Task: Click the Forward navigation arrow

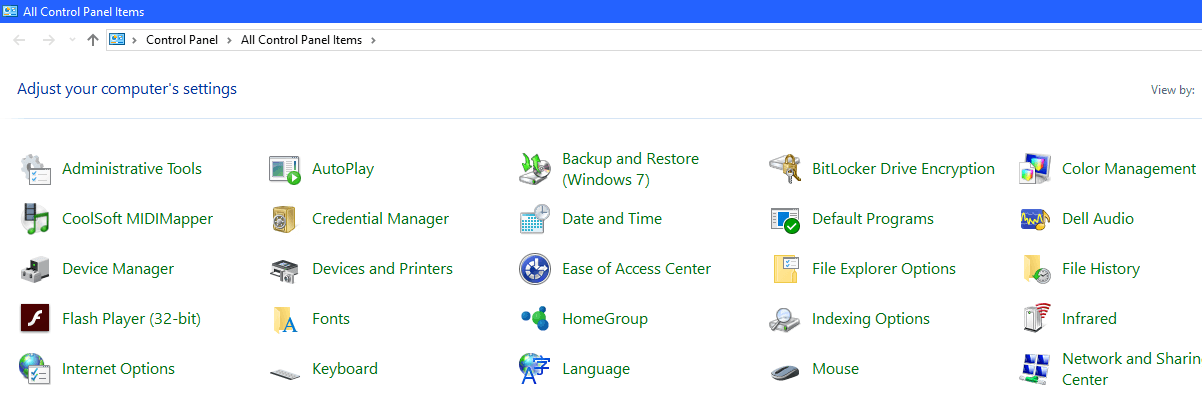Action: click(48, 40)
